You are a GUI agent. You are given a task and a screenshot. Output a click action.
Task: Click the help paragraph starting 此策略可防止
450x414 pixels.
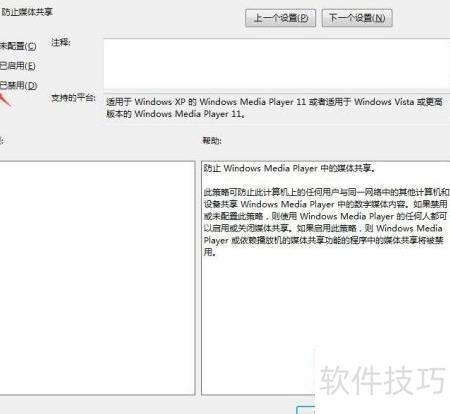pyautogui.click(x=326, y=222)
